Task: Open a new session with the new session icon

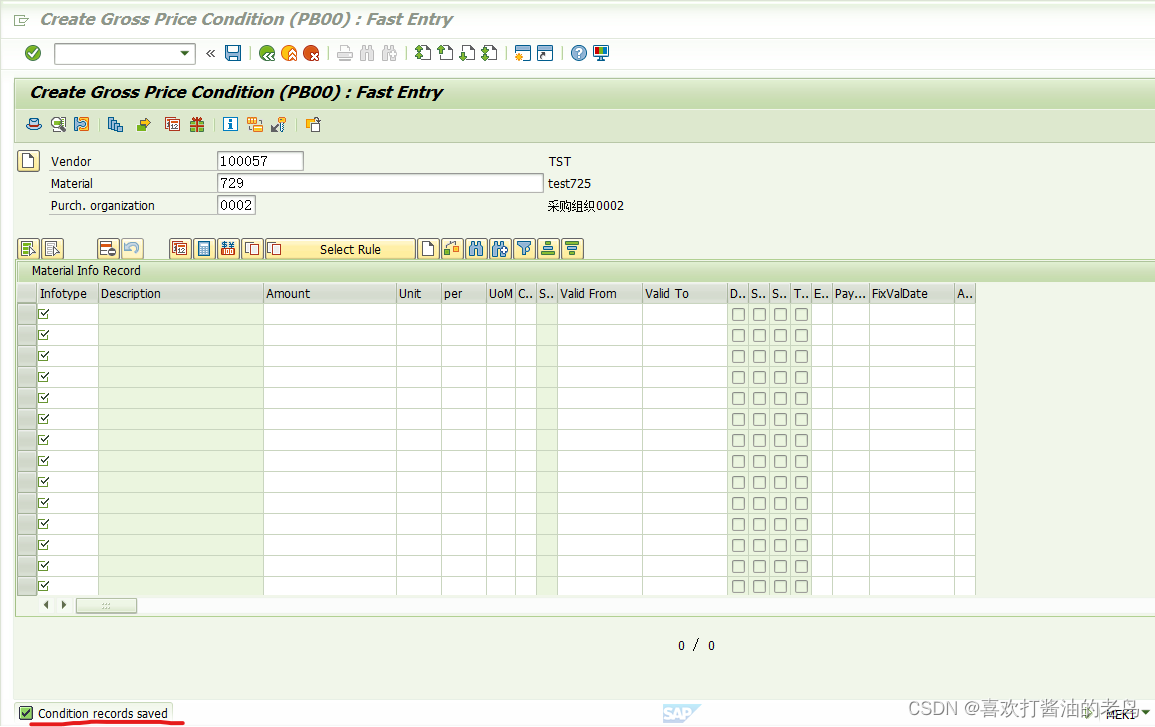Action: pyautogui.click(x=522, y=53)
